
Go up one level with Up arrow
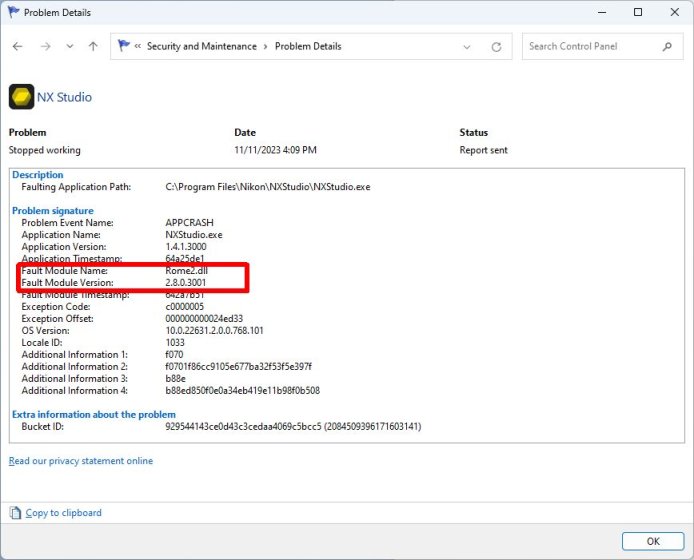pyautogui.click(x=93, y=46)
